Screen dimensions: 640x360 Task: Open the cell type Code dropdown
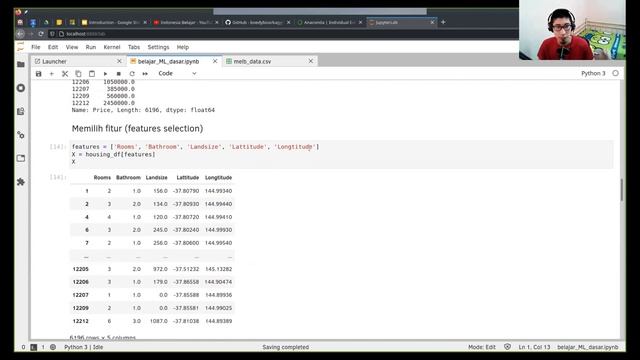[177, 73]
